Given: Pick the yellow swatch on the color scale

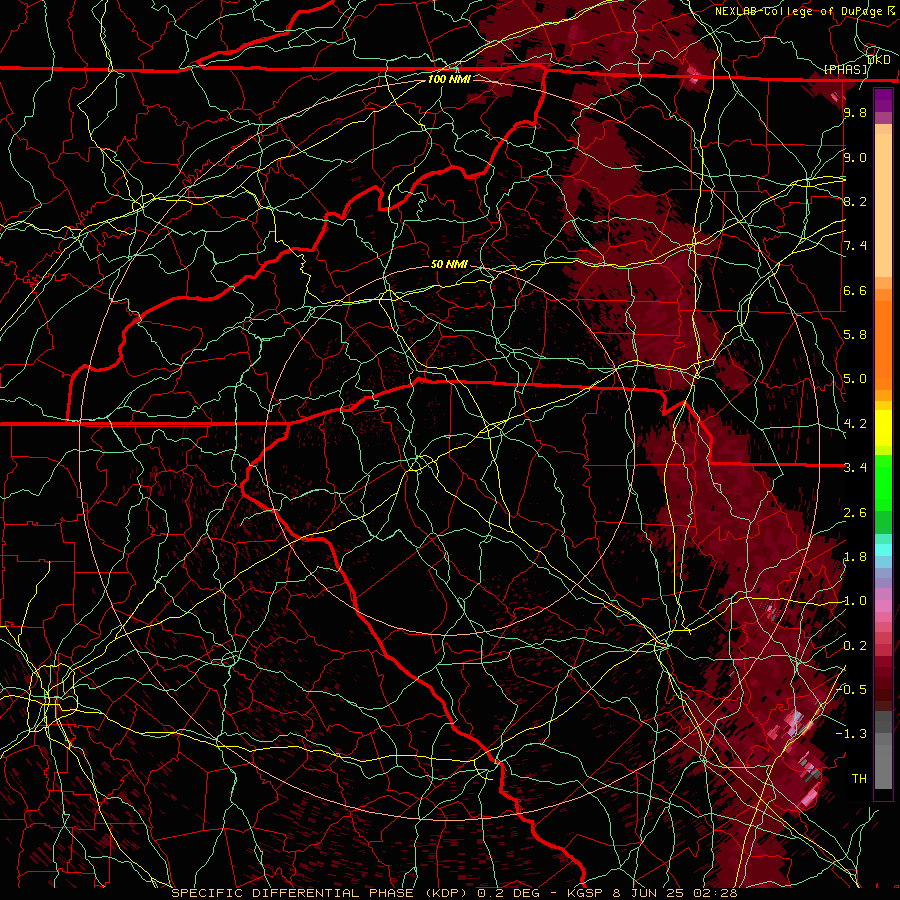Looking at the screenshot, I should pyautogui.click(x=883, y=428).
